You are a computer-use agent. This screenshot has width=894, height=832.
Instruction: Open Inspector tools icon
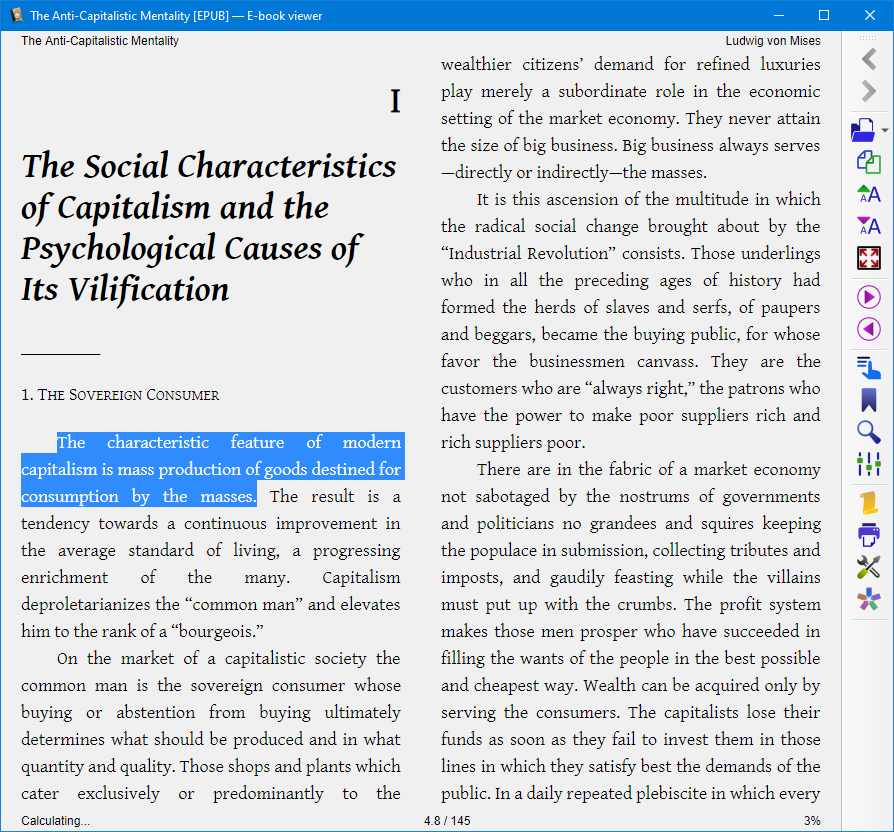[x=868, y=567]
